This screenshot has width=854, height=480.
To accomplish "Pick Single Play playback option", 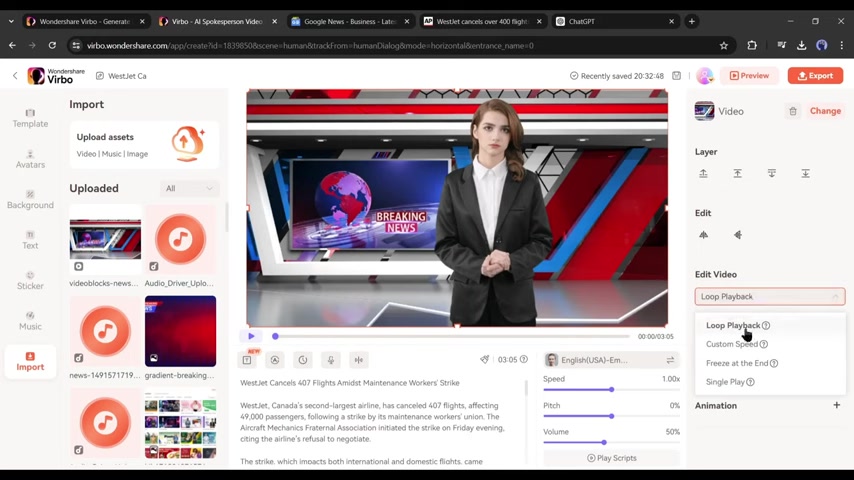I will tap(725, 382).
